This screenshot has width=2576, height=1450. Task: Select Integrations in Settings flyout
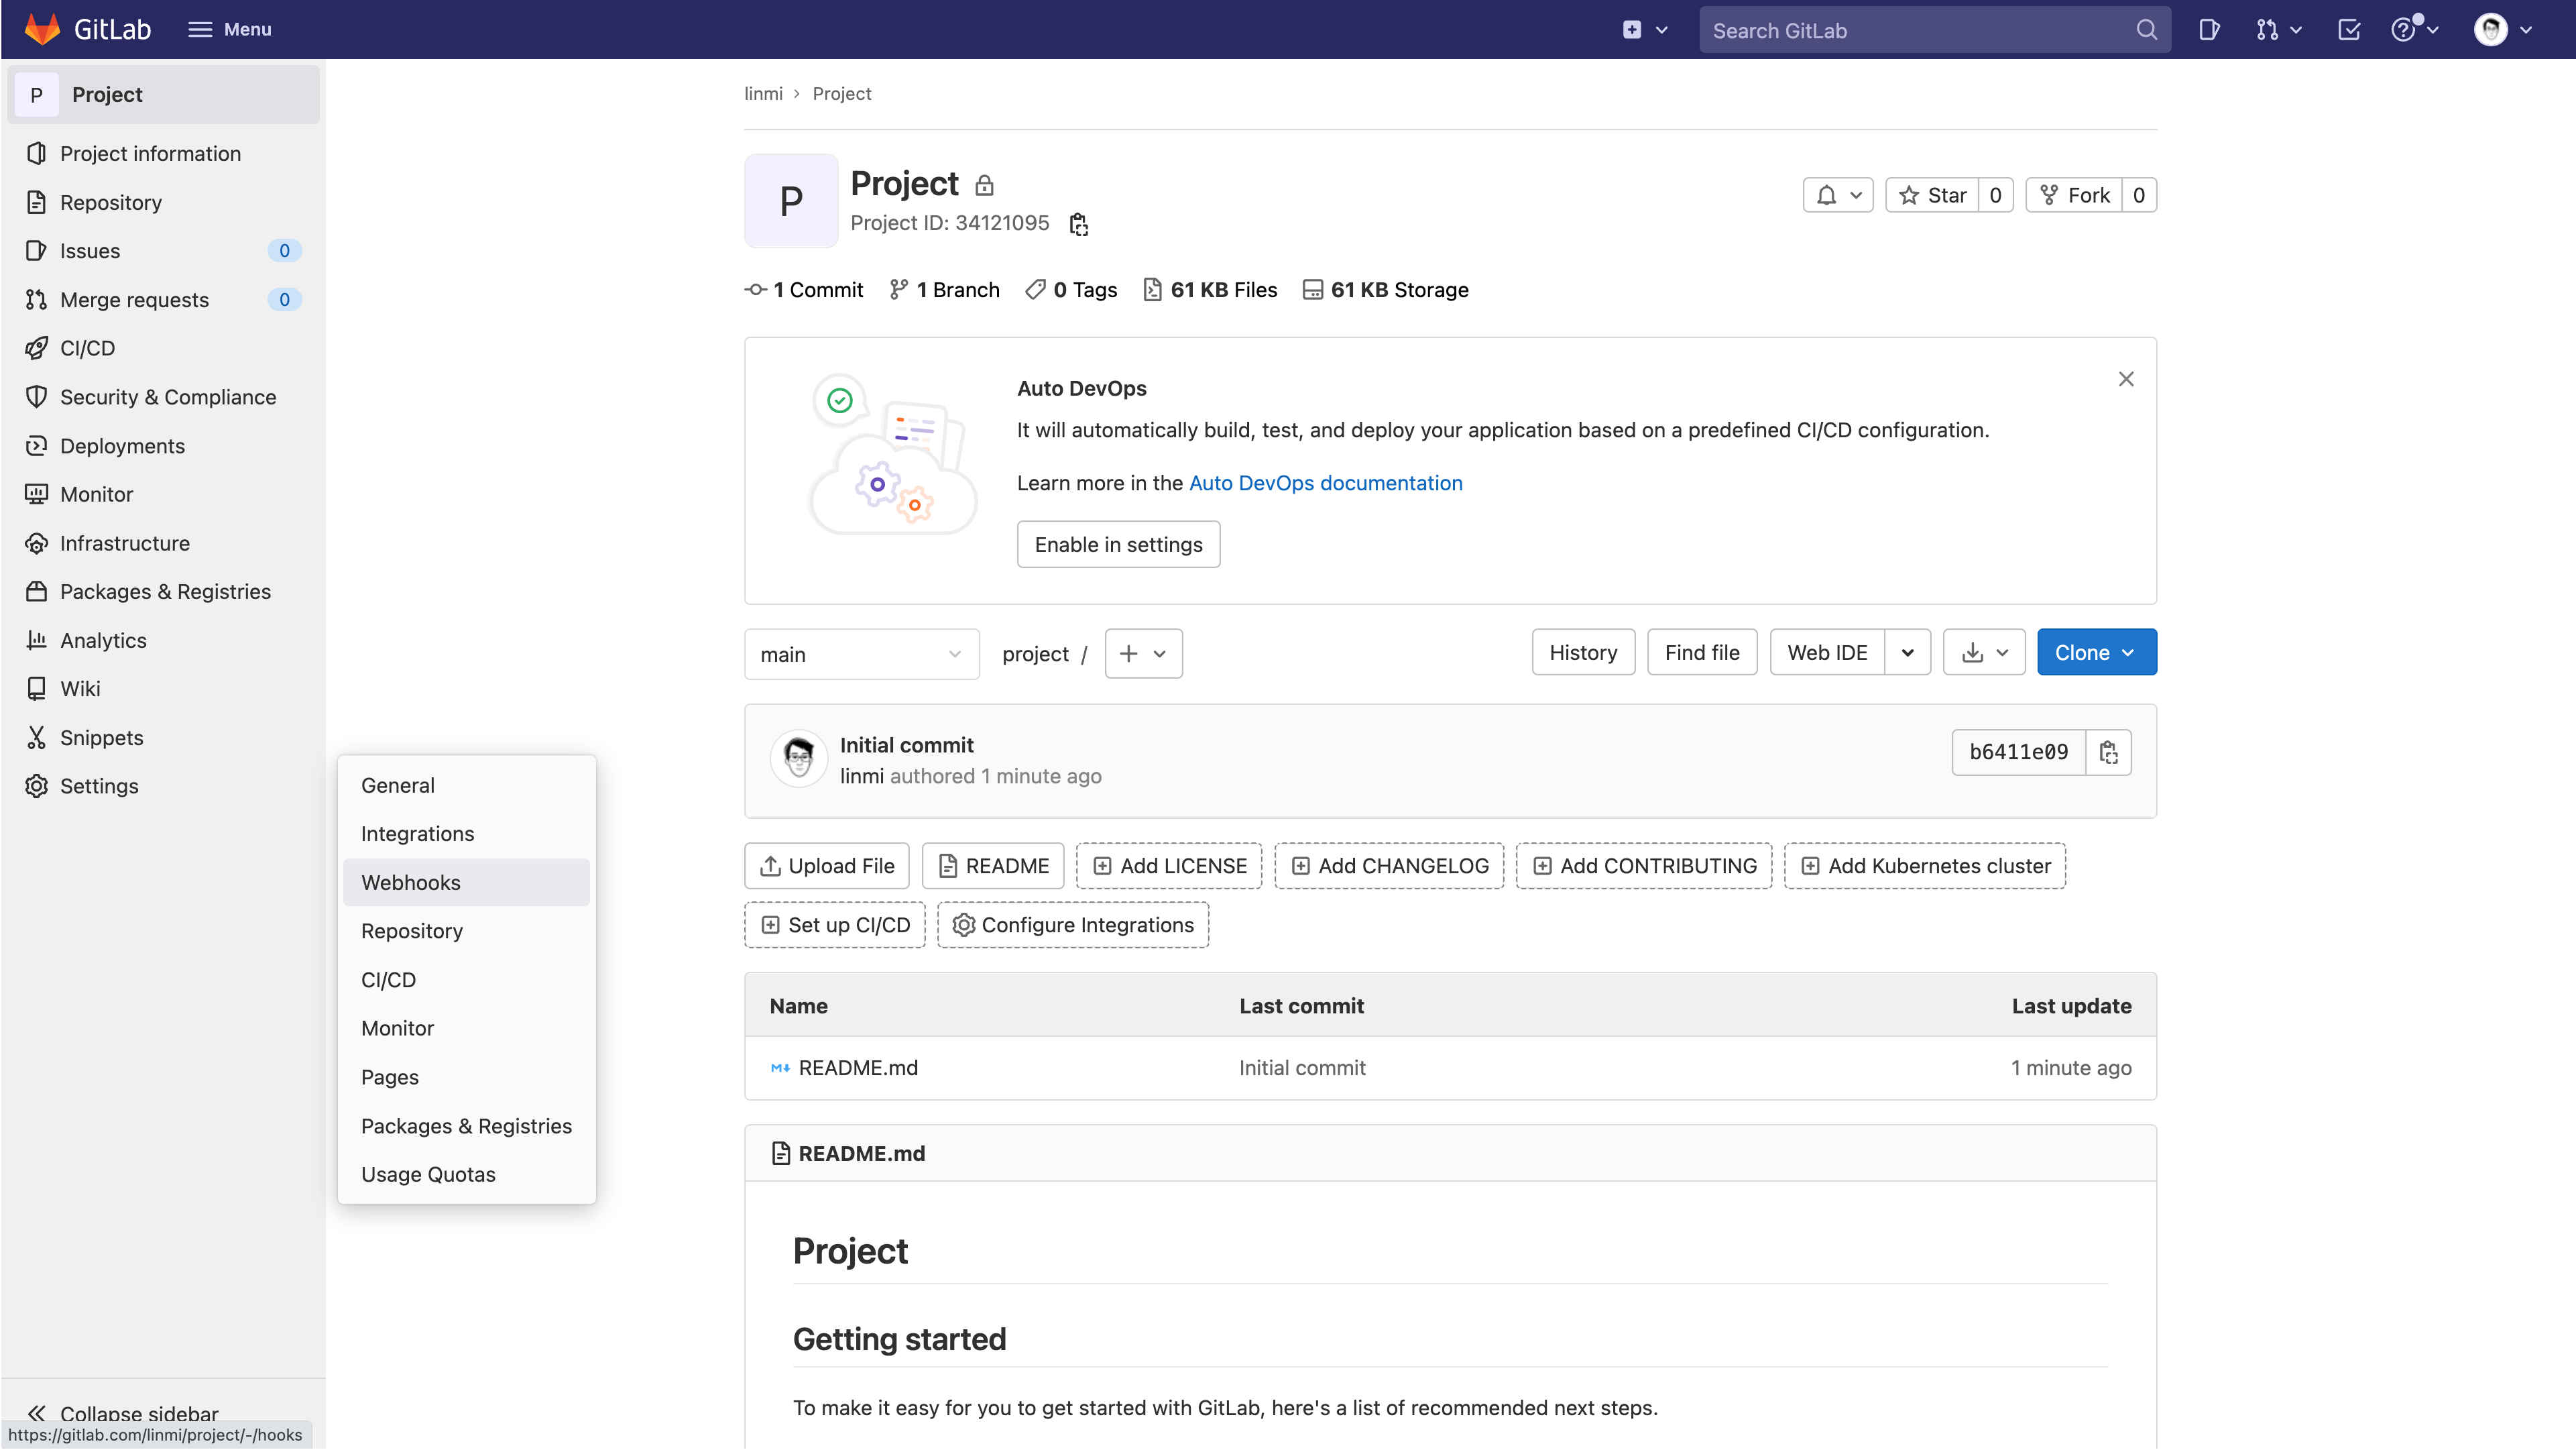coord(466,834)
